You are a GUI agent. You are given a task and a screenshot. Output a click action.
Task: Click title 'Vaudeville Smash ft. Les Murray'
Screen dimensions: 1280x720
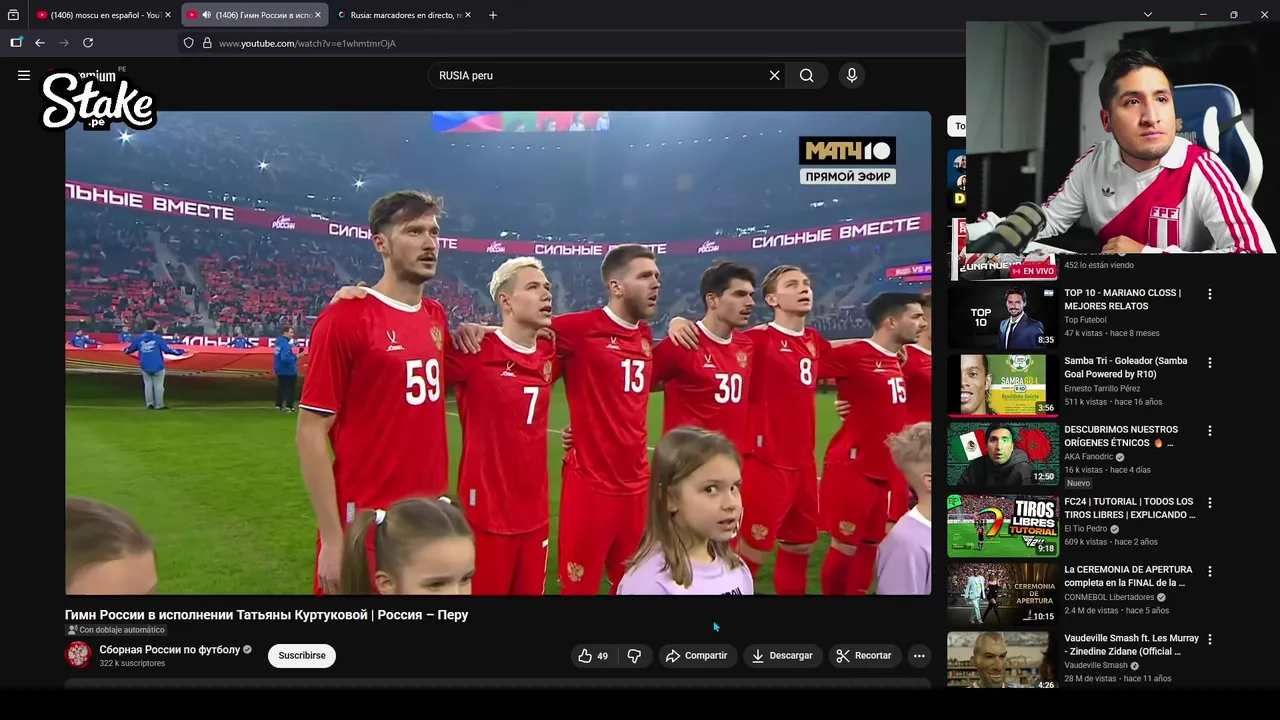pos(1131,644)
